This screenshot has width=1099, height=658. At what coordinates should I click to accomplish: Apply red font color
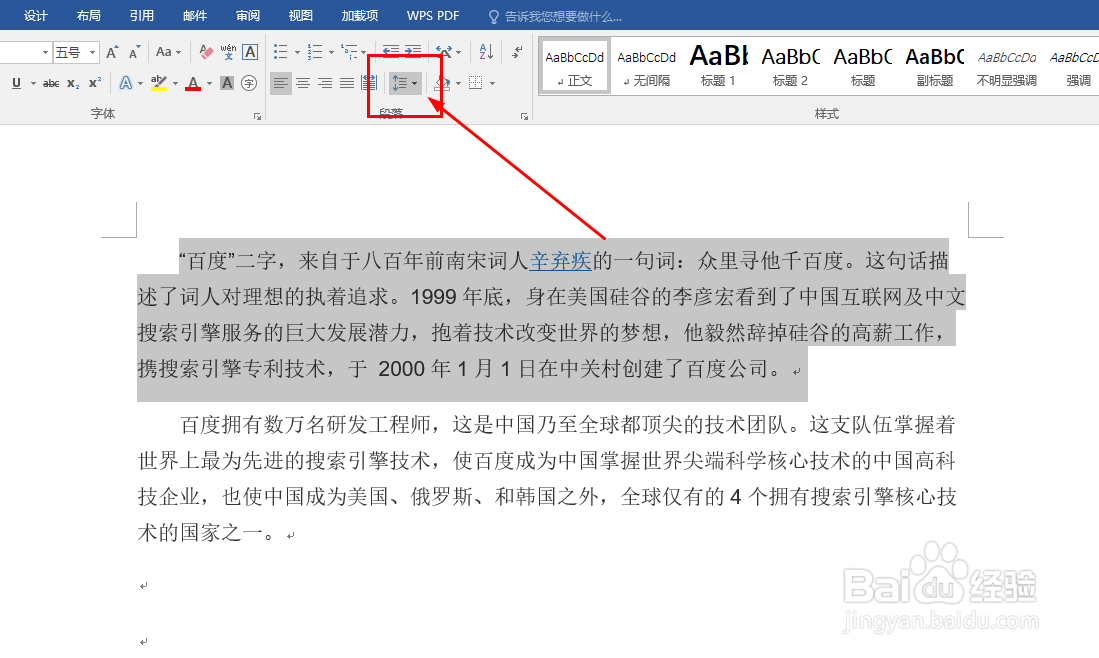coord(193,83)
